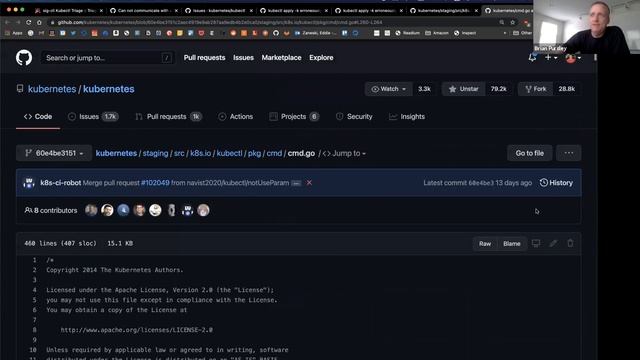Open the Amazon bookmark folder
The height and width of the screenshot is (360, 640).
tap(437, 33)
